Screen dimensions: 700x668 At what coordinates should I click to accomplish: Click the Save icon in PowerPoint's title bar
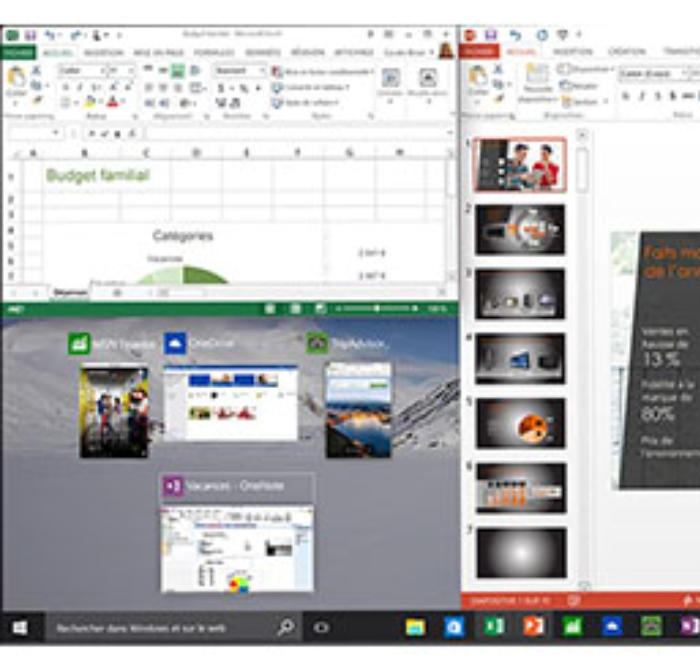tap(491, 35)
